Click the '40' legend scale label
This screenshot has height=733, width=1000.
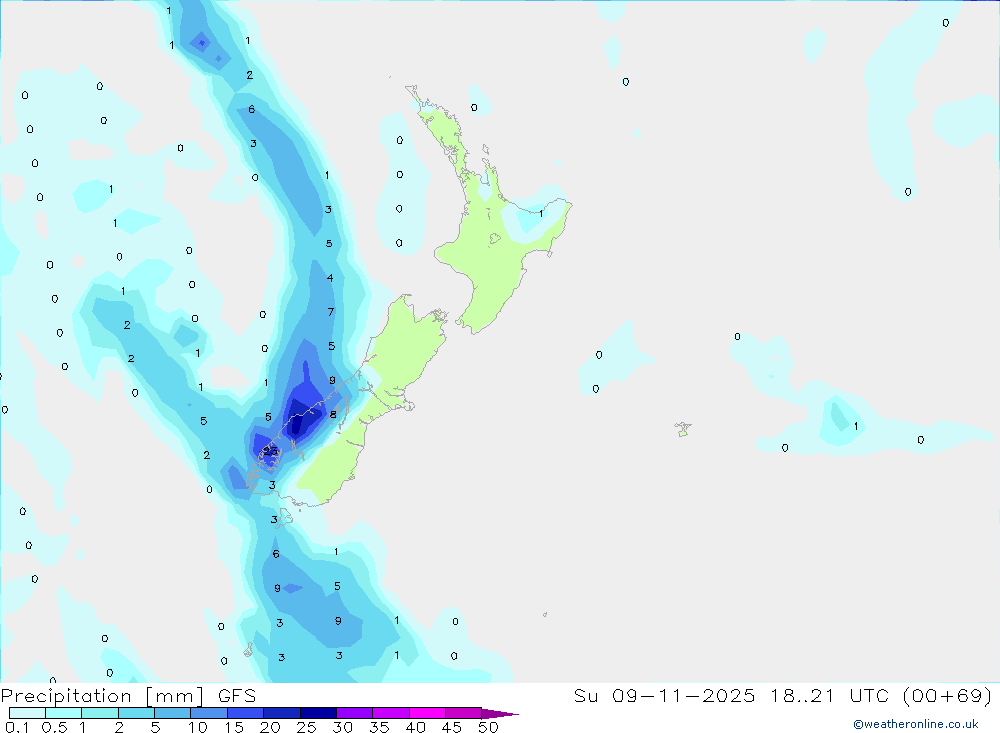coord(415,727)
